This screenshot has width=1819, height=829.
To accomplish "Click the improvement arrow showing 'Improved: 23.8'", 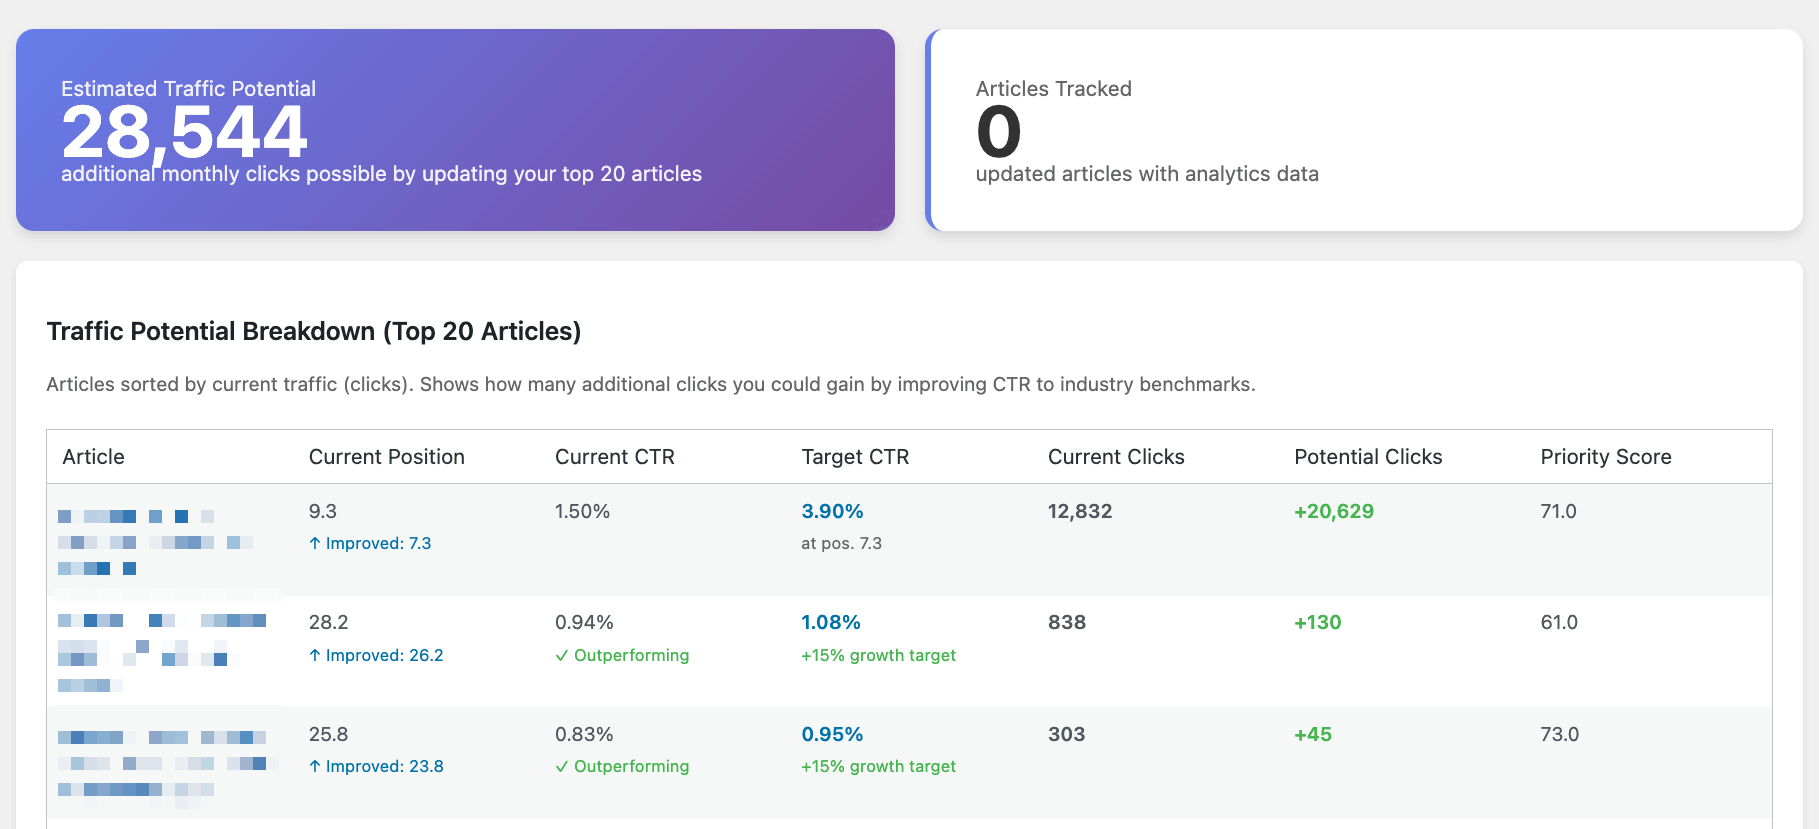I will tap(377, 766).
